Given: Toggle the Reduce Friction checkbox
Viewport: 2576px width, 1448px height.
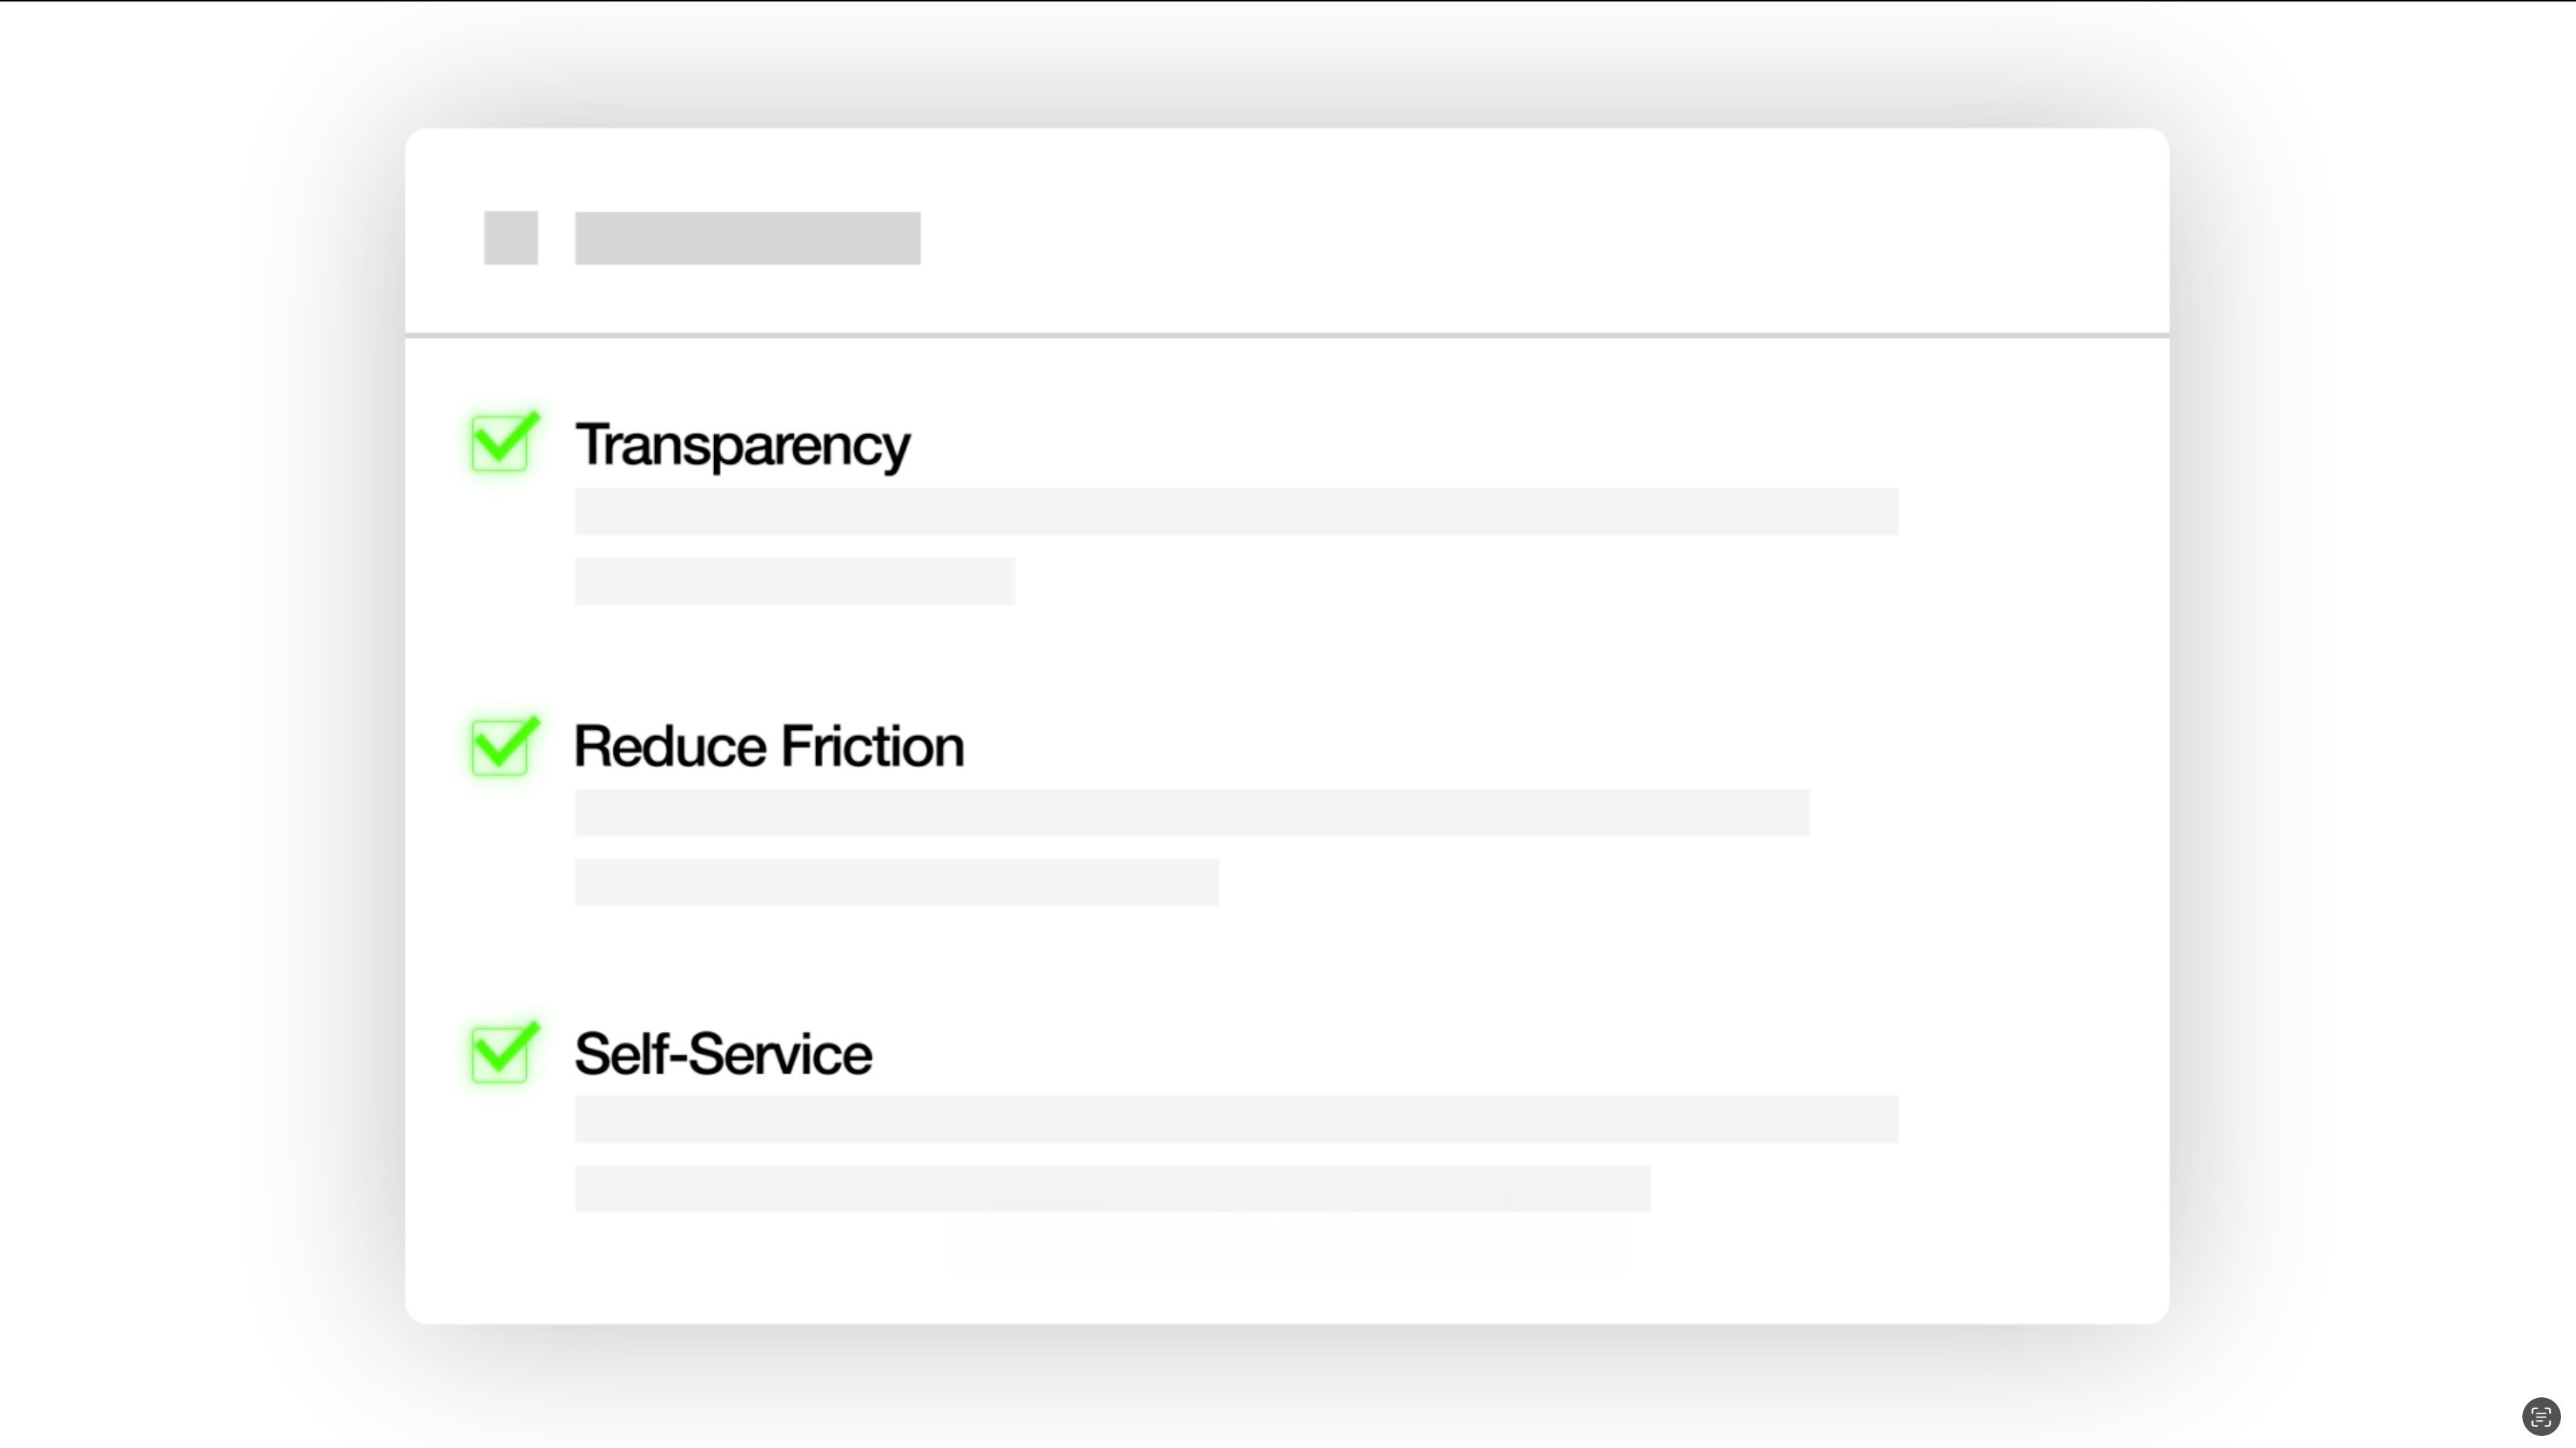Looking at the screenshot, I should [x=500, y=746].
